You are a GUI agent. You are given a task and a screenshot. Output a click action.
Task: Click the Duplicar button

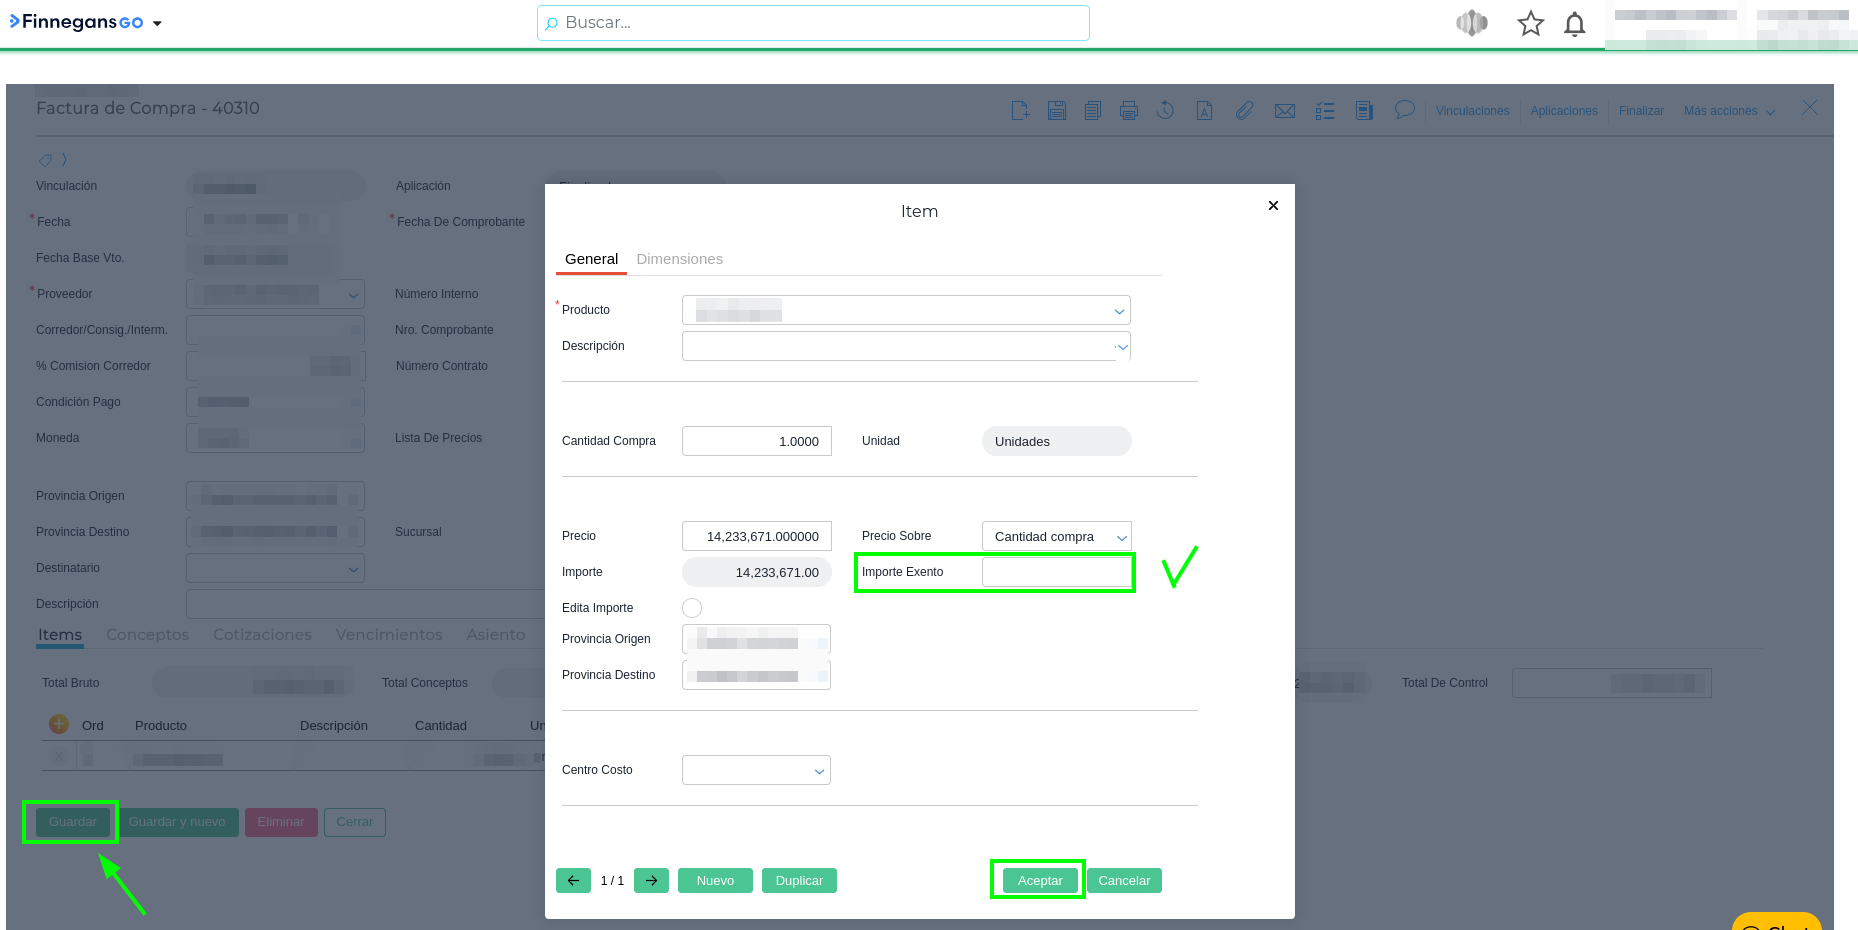click(799, 881)
